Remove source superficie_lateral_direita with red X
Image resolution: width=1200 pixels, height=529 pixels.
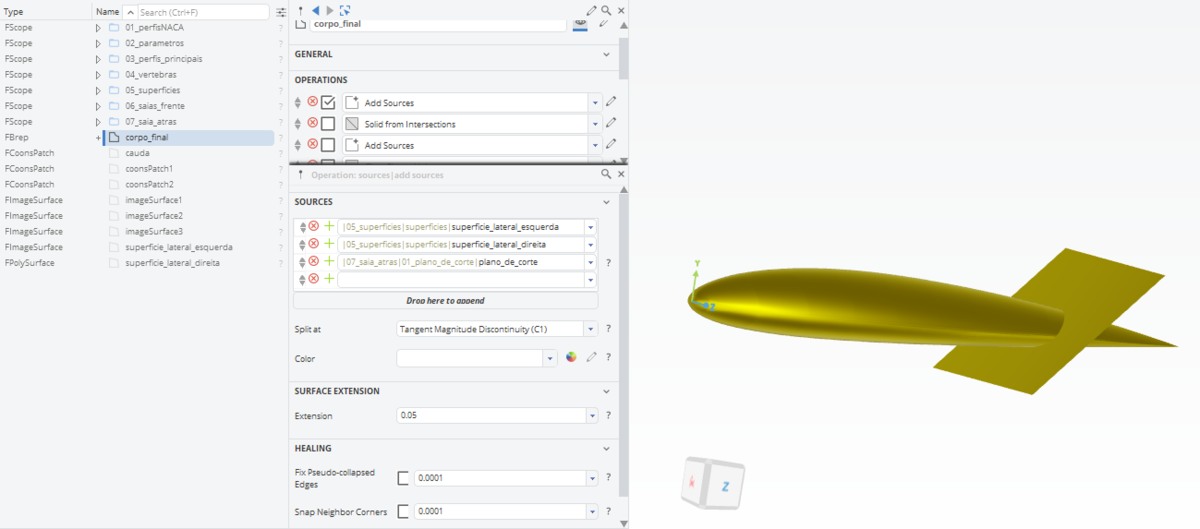tap(313, 244)
